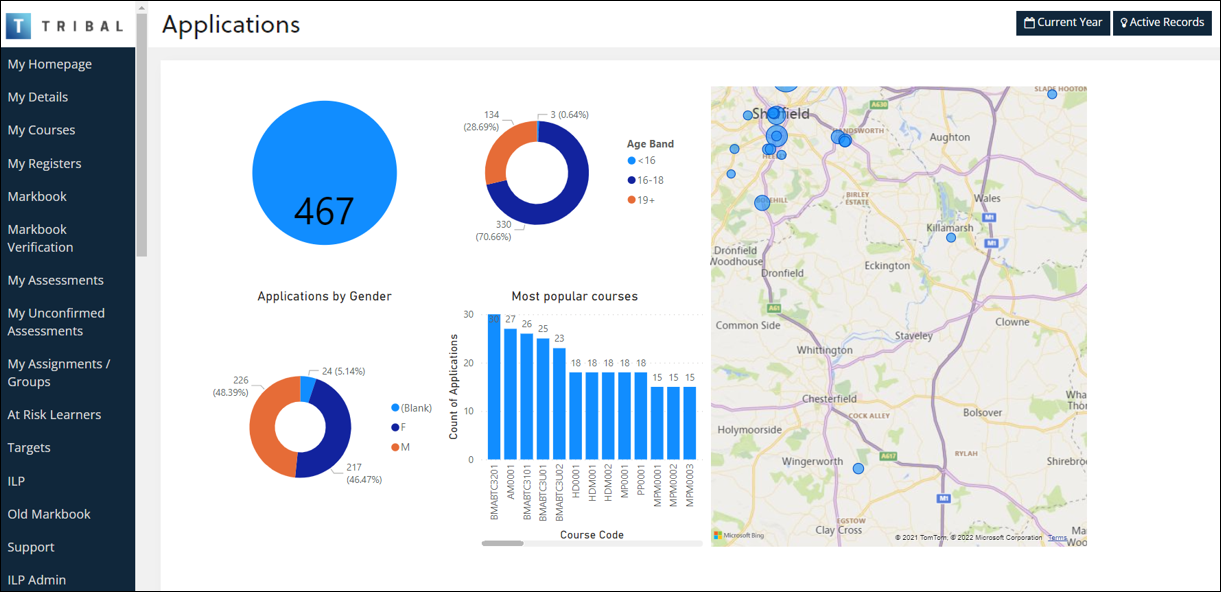This screenshot has width=1221, height=592.
Task: Open My Courses from the sidebar
Action: coord(41,130)
